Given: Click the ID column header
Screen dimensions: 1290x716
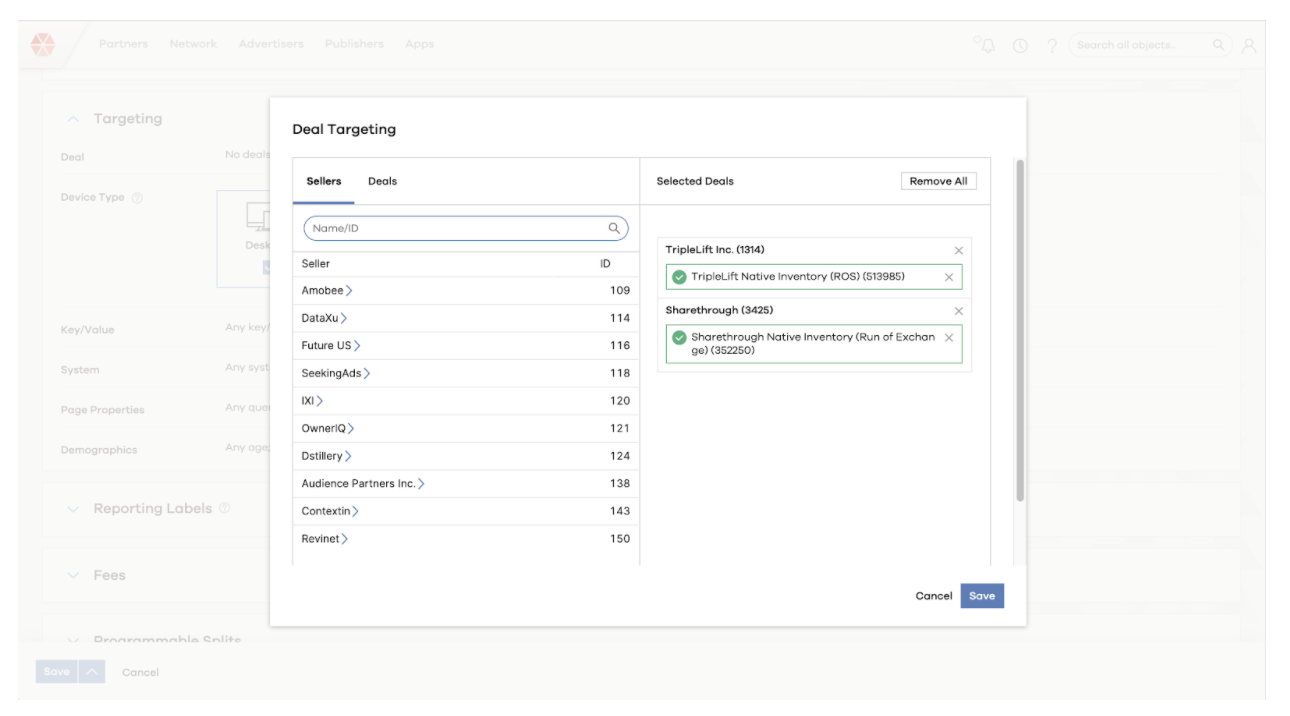Looking at the screenshot, I should tap(605, 264).
